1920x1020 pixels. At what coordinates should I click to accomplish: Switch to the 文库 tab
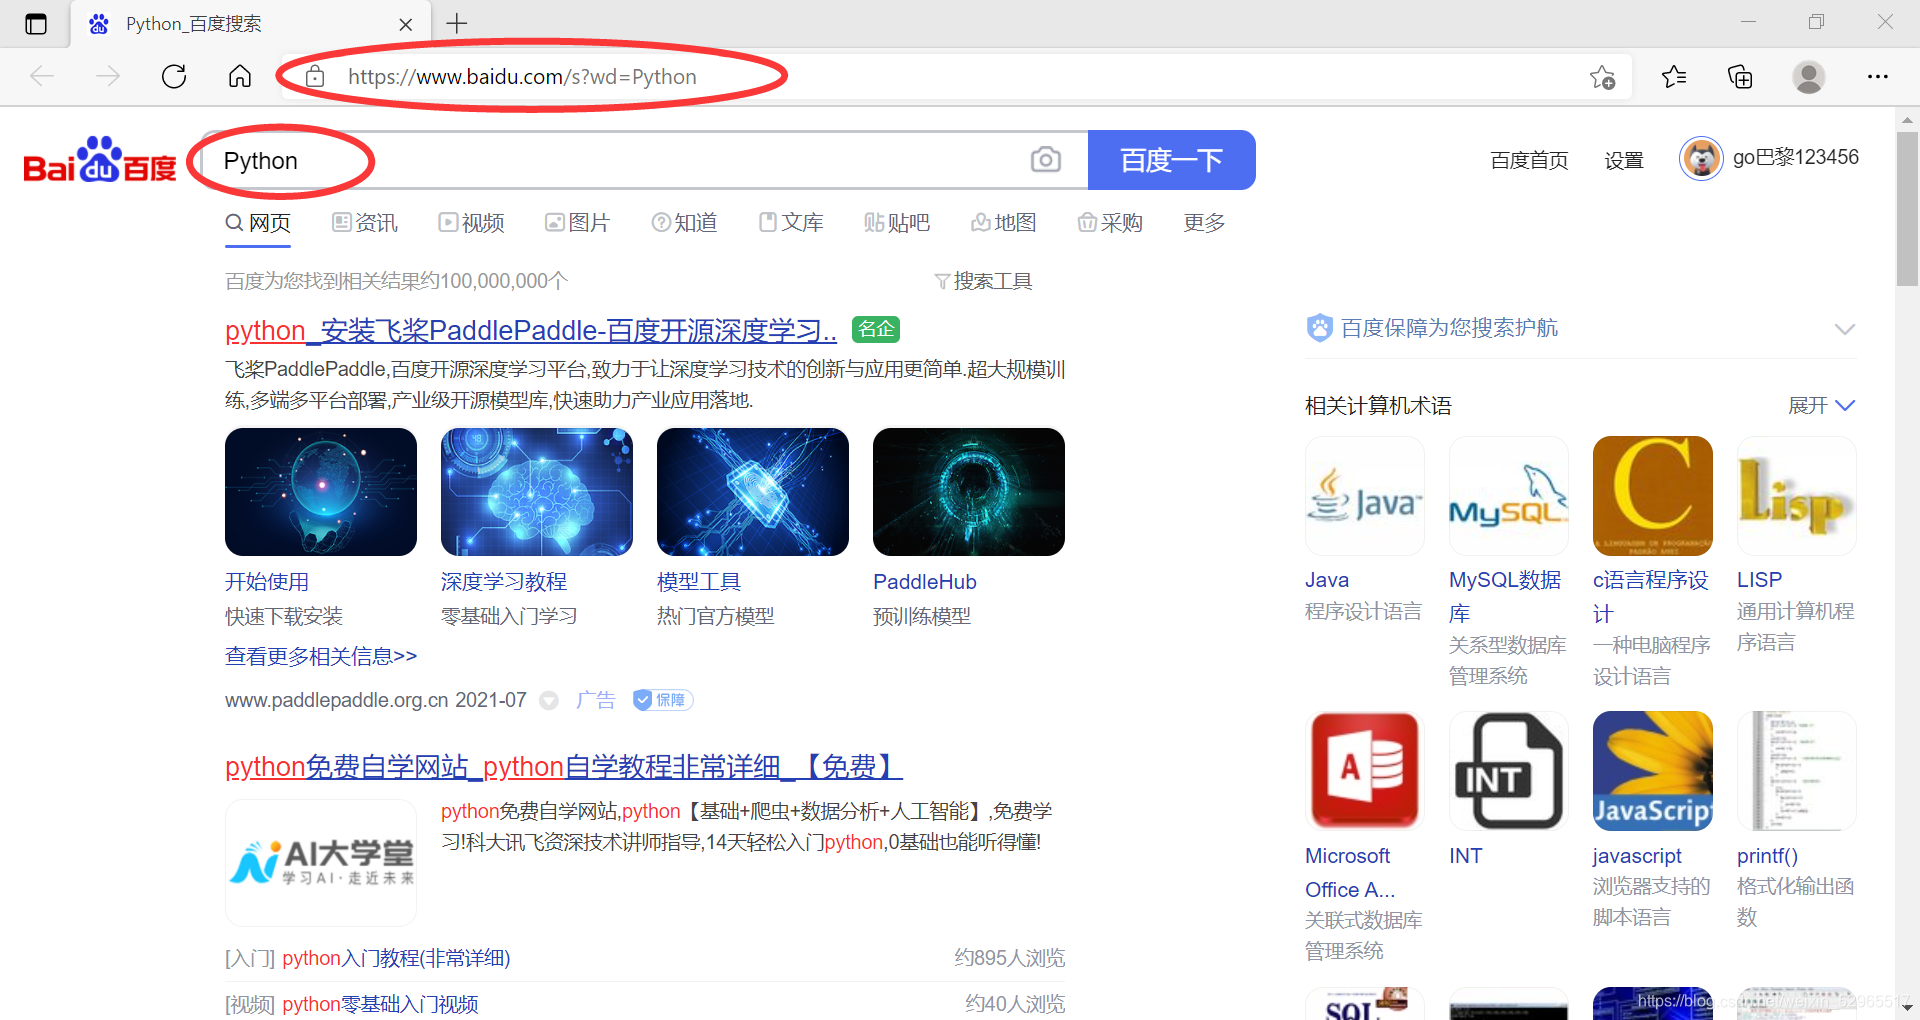[791, 222]
